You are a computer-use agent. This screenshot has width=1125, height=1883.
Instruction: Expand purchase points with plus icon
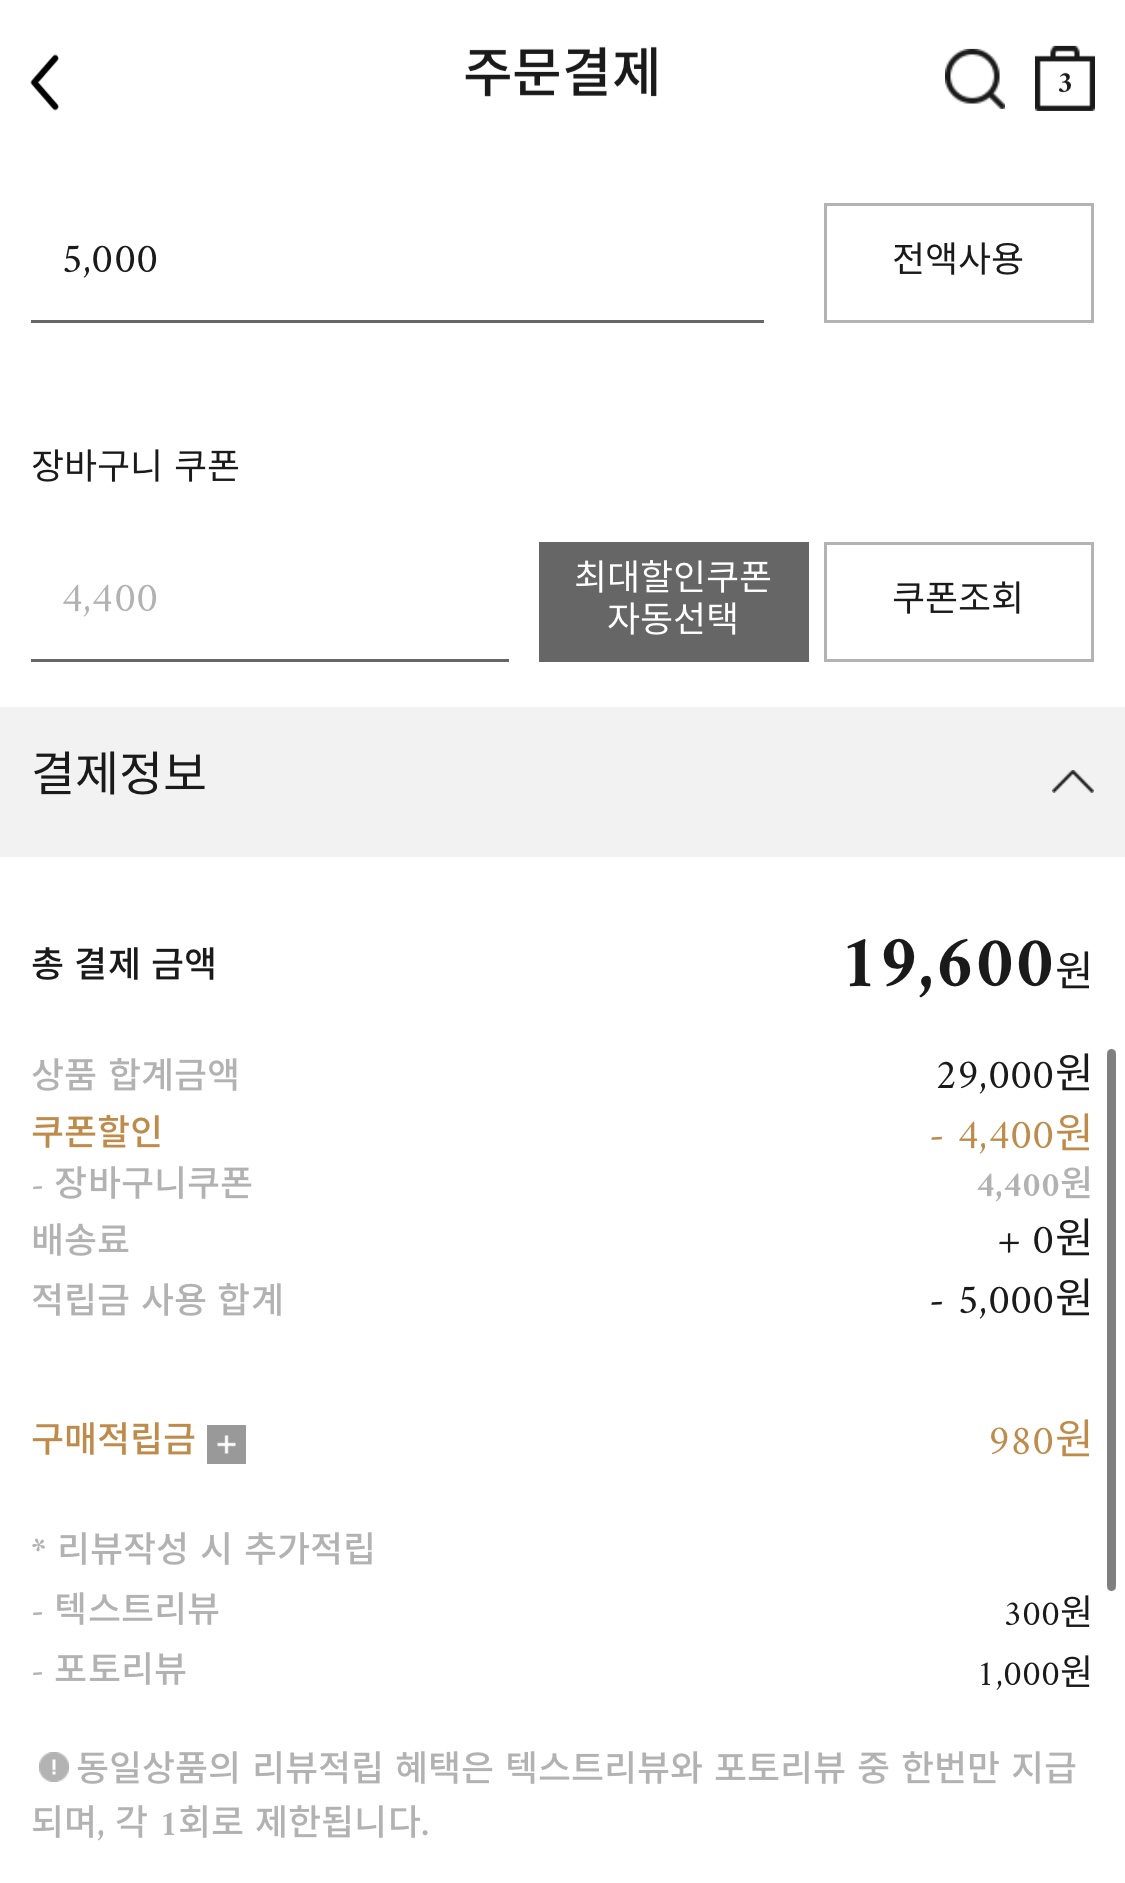226,1444
